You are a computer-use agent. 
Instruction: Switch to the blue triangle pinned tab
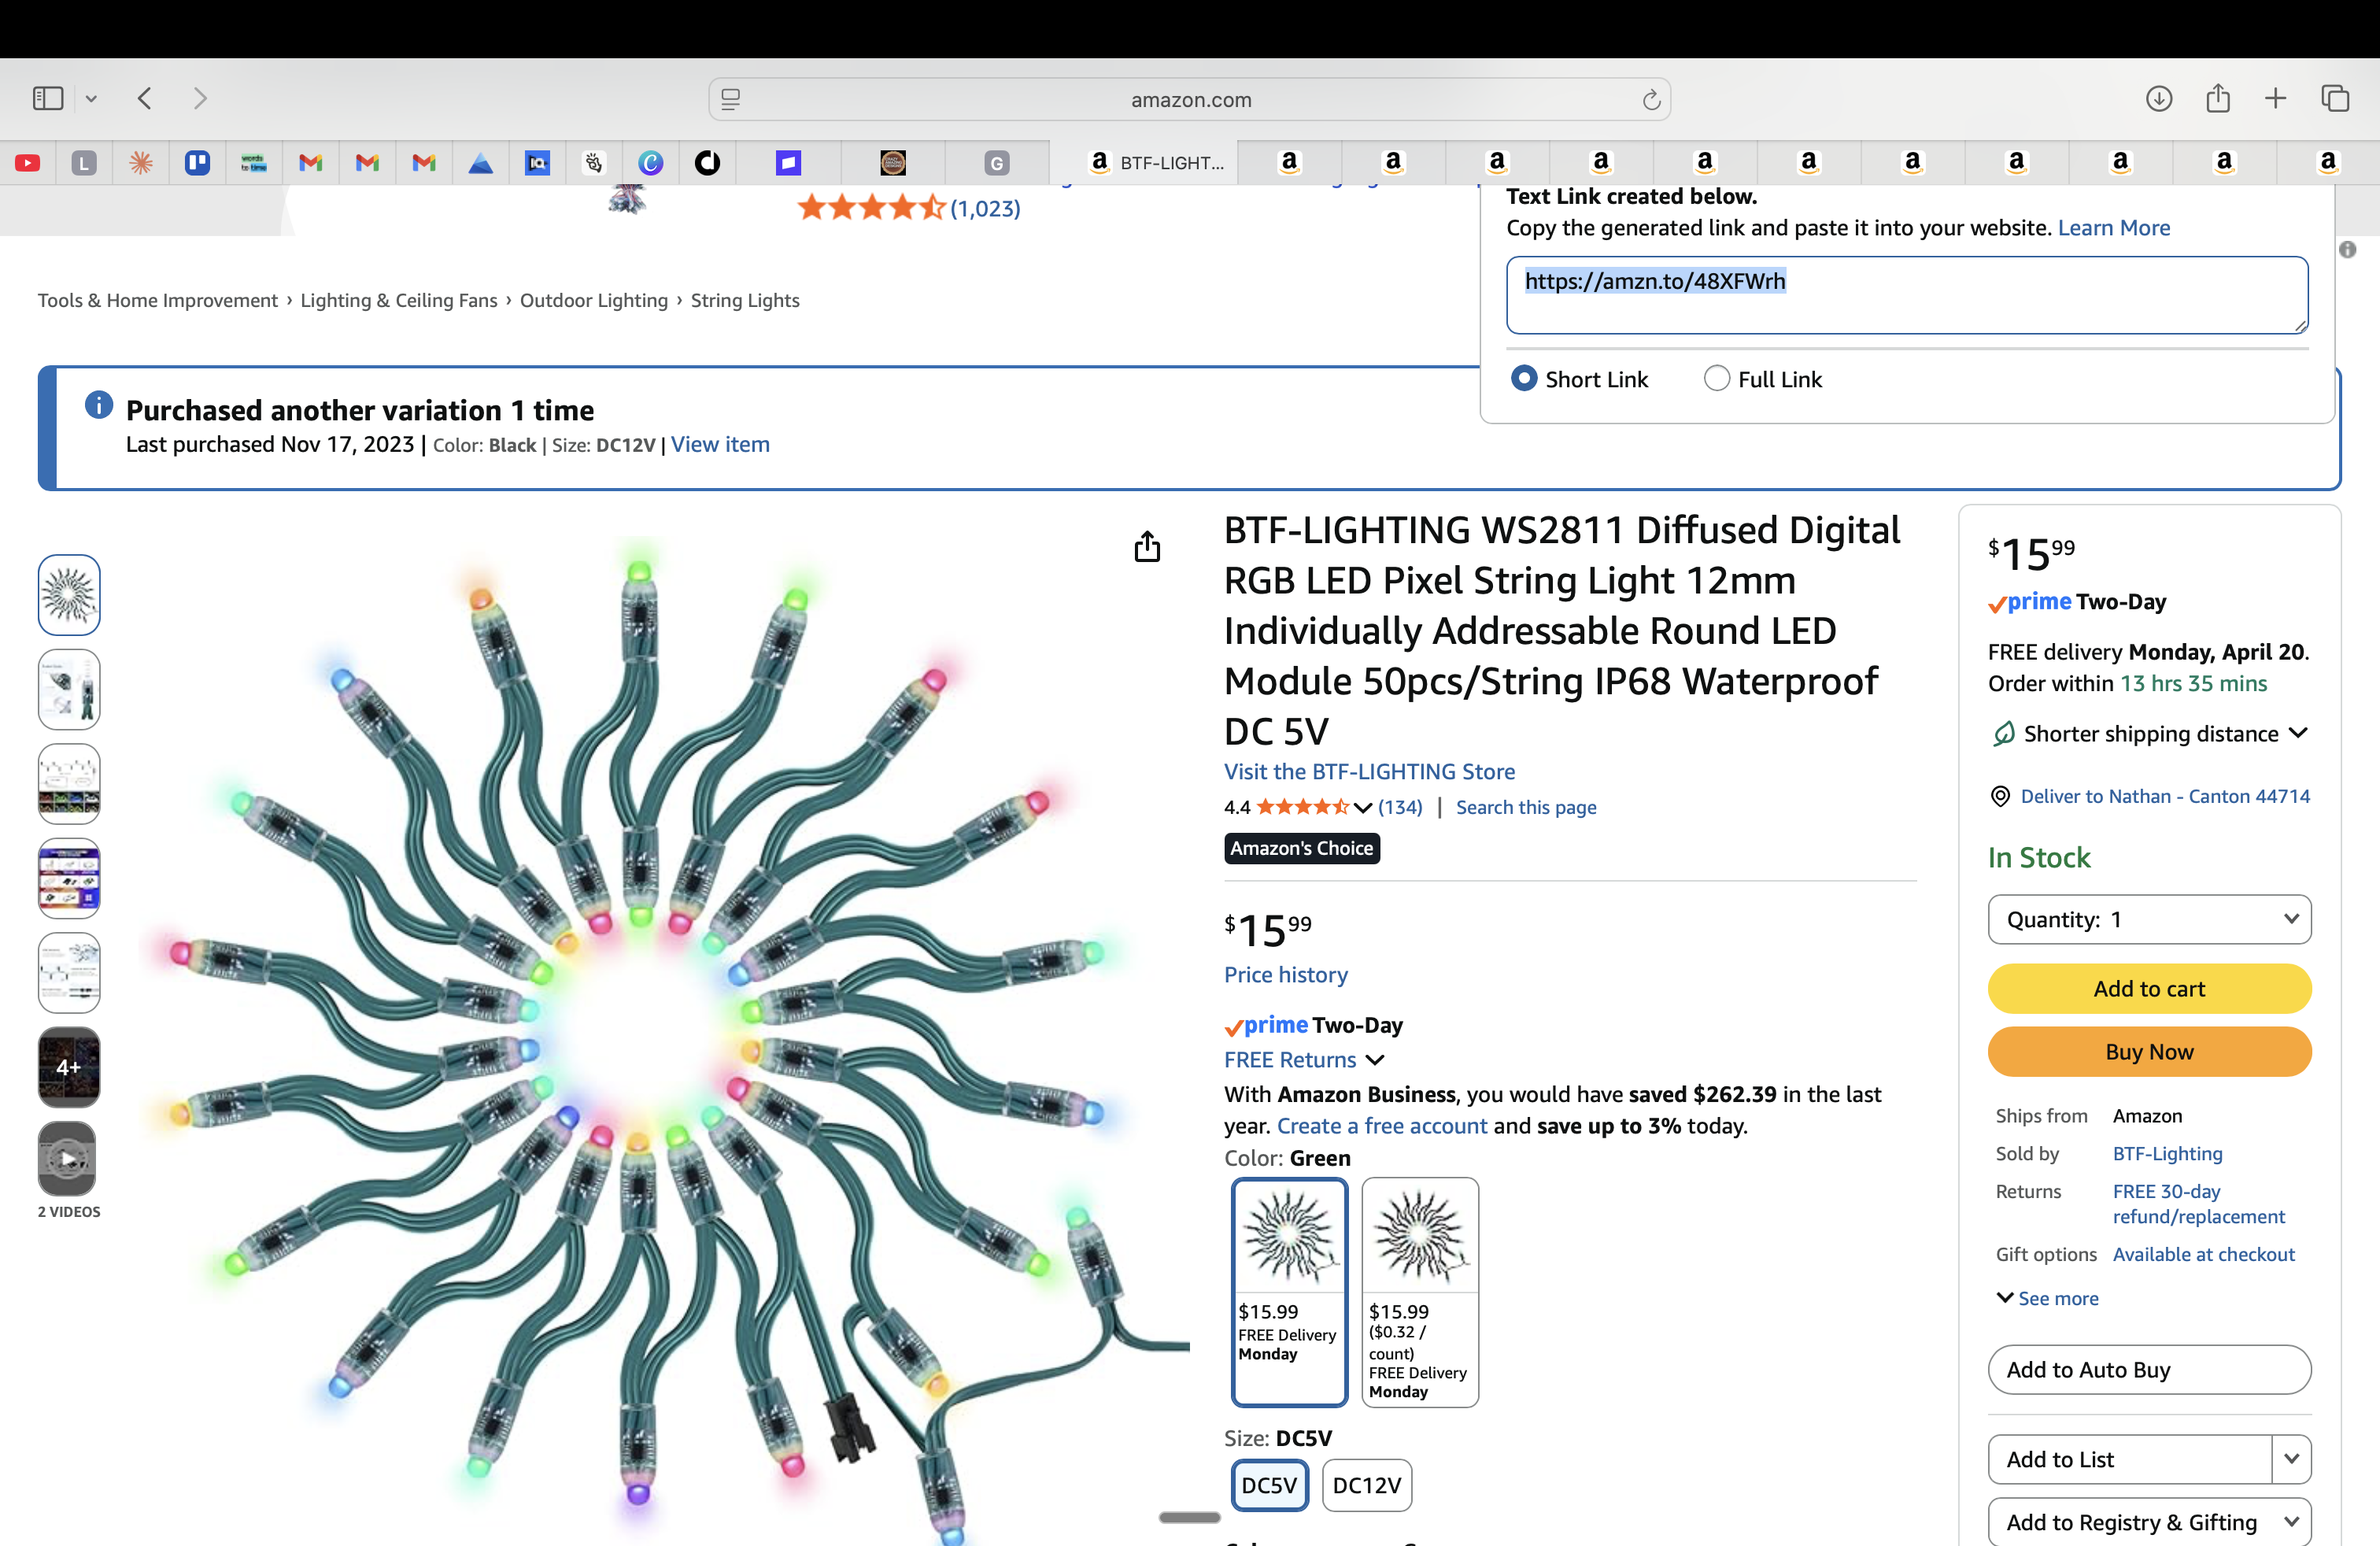481,162
